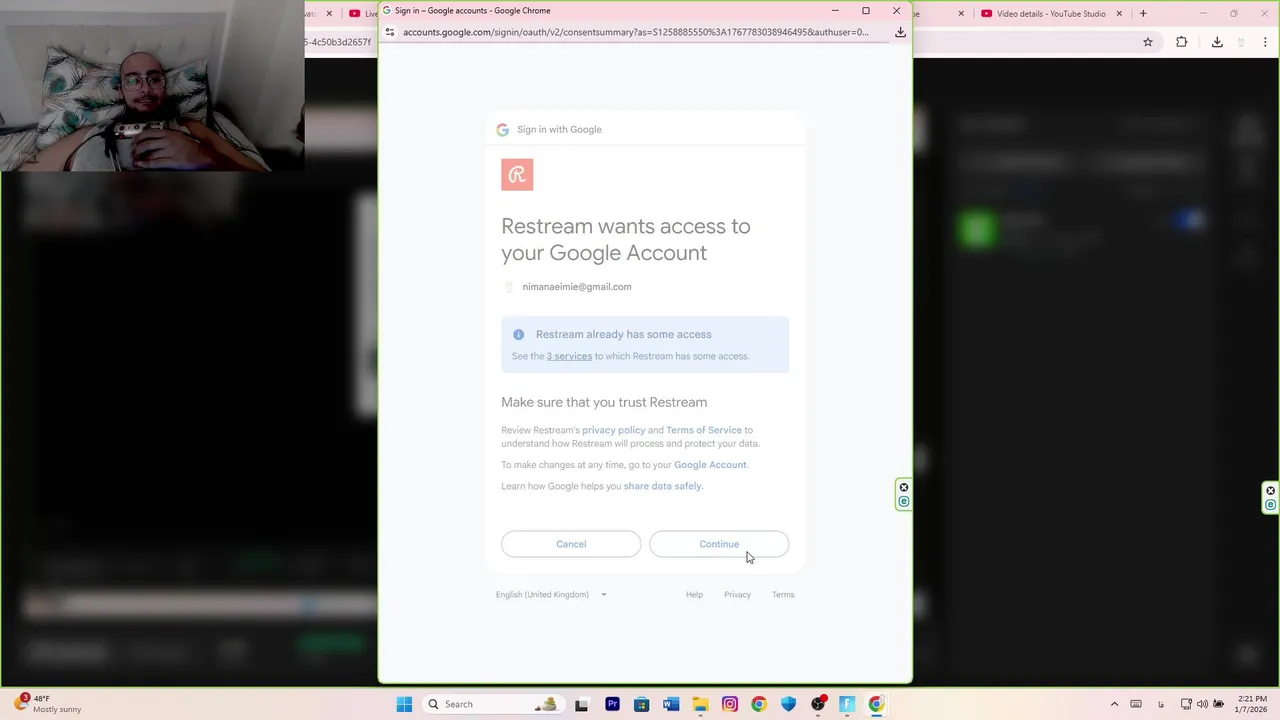Bookmark the page with the star icon
This screenshot has width=1280, height=720.
pyautogui.click(x=1148, y=42)
